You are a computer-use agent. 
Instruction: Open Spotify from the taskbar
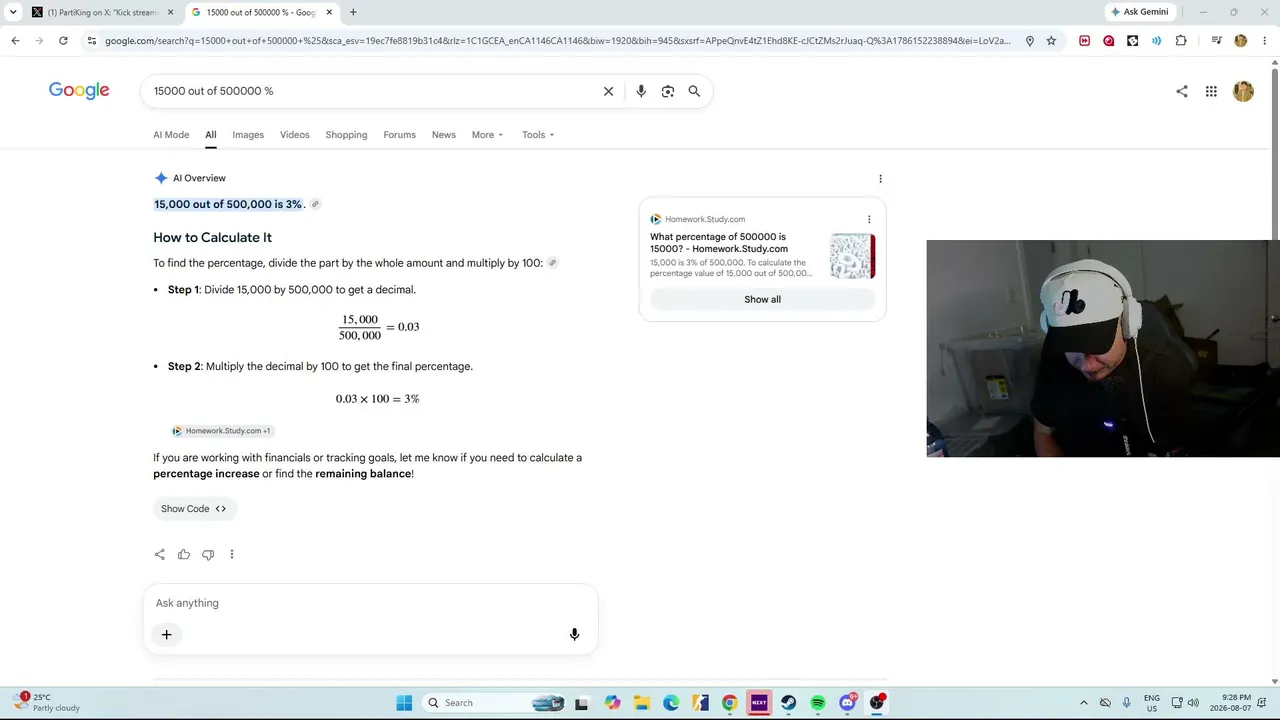818,703
